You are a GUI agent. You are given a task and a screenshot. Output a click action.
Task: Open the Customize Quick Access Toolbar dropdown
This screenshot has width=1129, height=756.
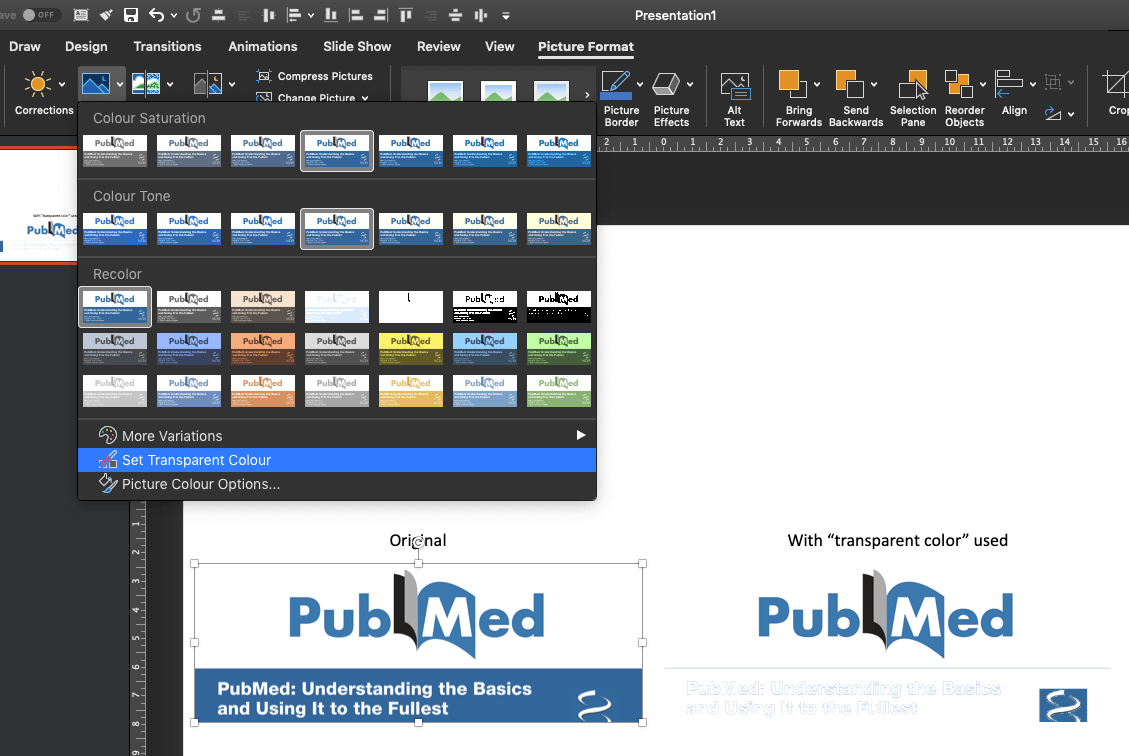pos(505,15)
